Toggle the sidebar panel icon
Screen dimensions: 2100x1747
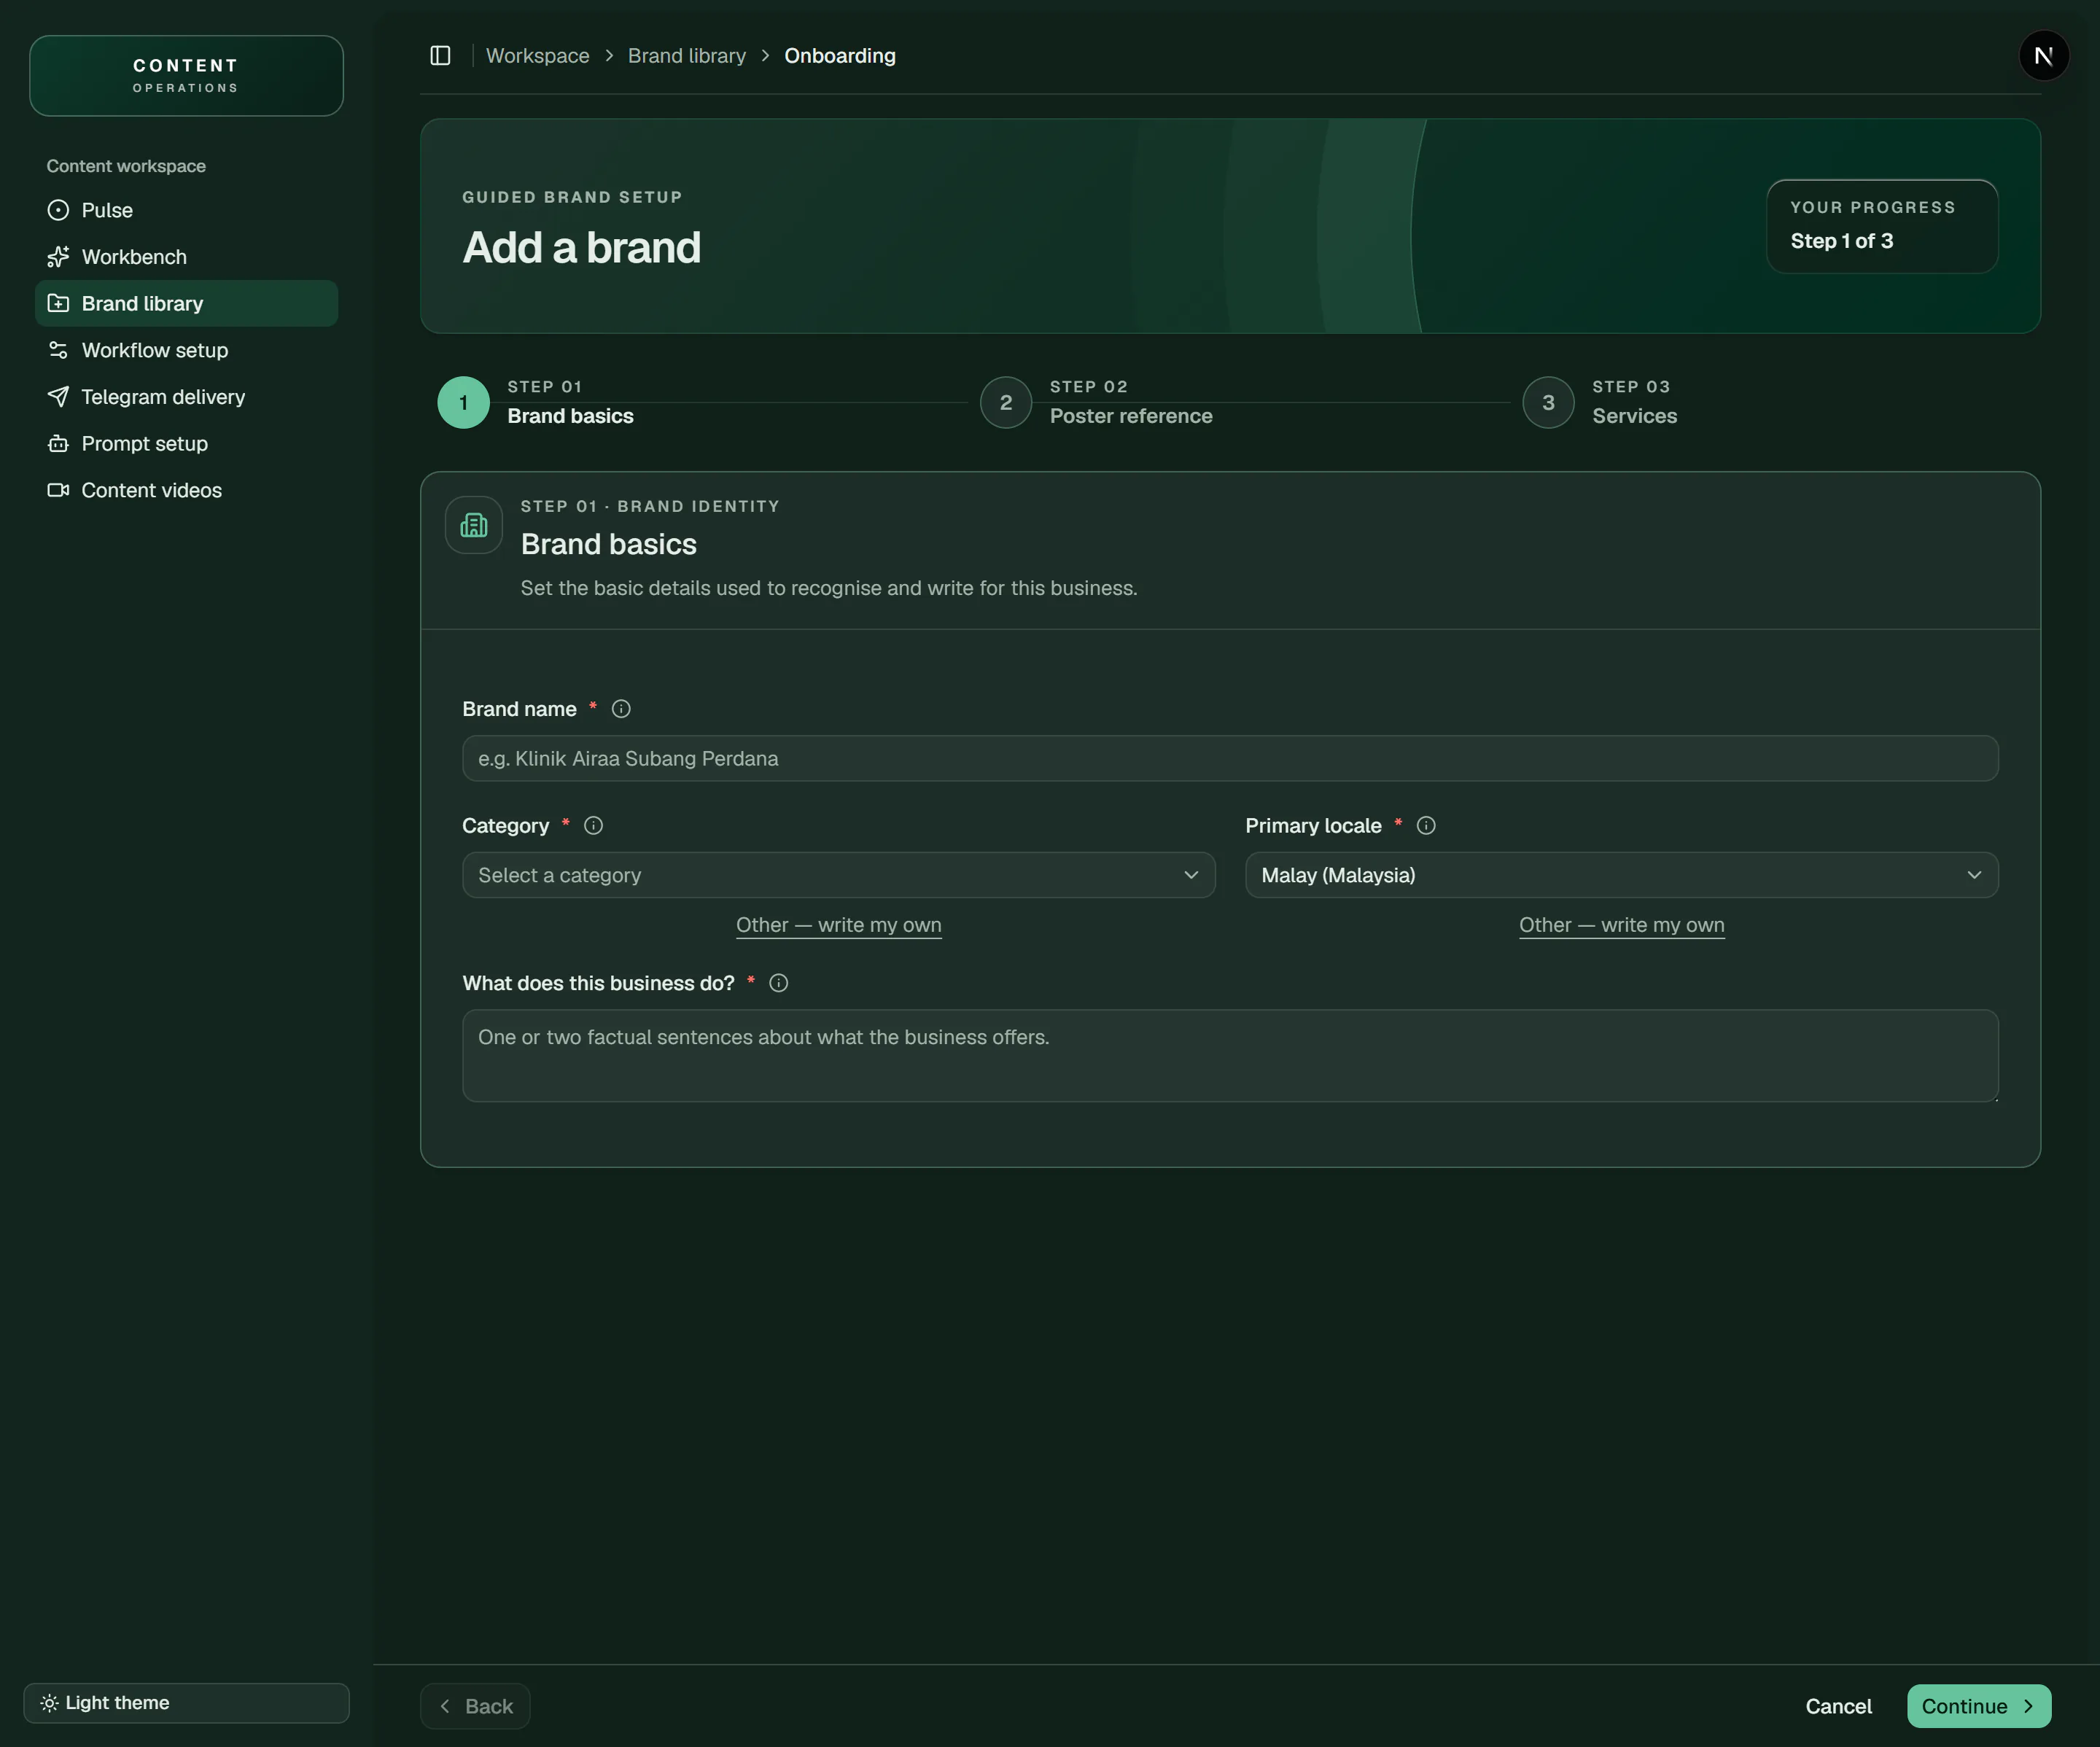pyautogui.click(x=440, y=56)
